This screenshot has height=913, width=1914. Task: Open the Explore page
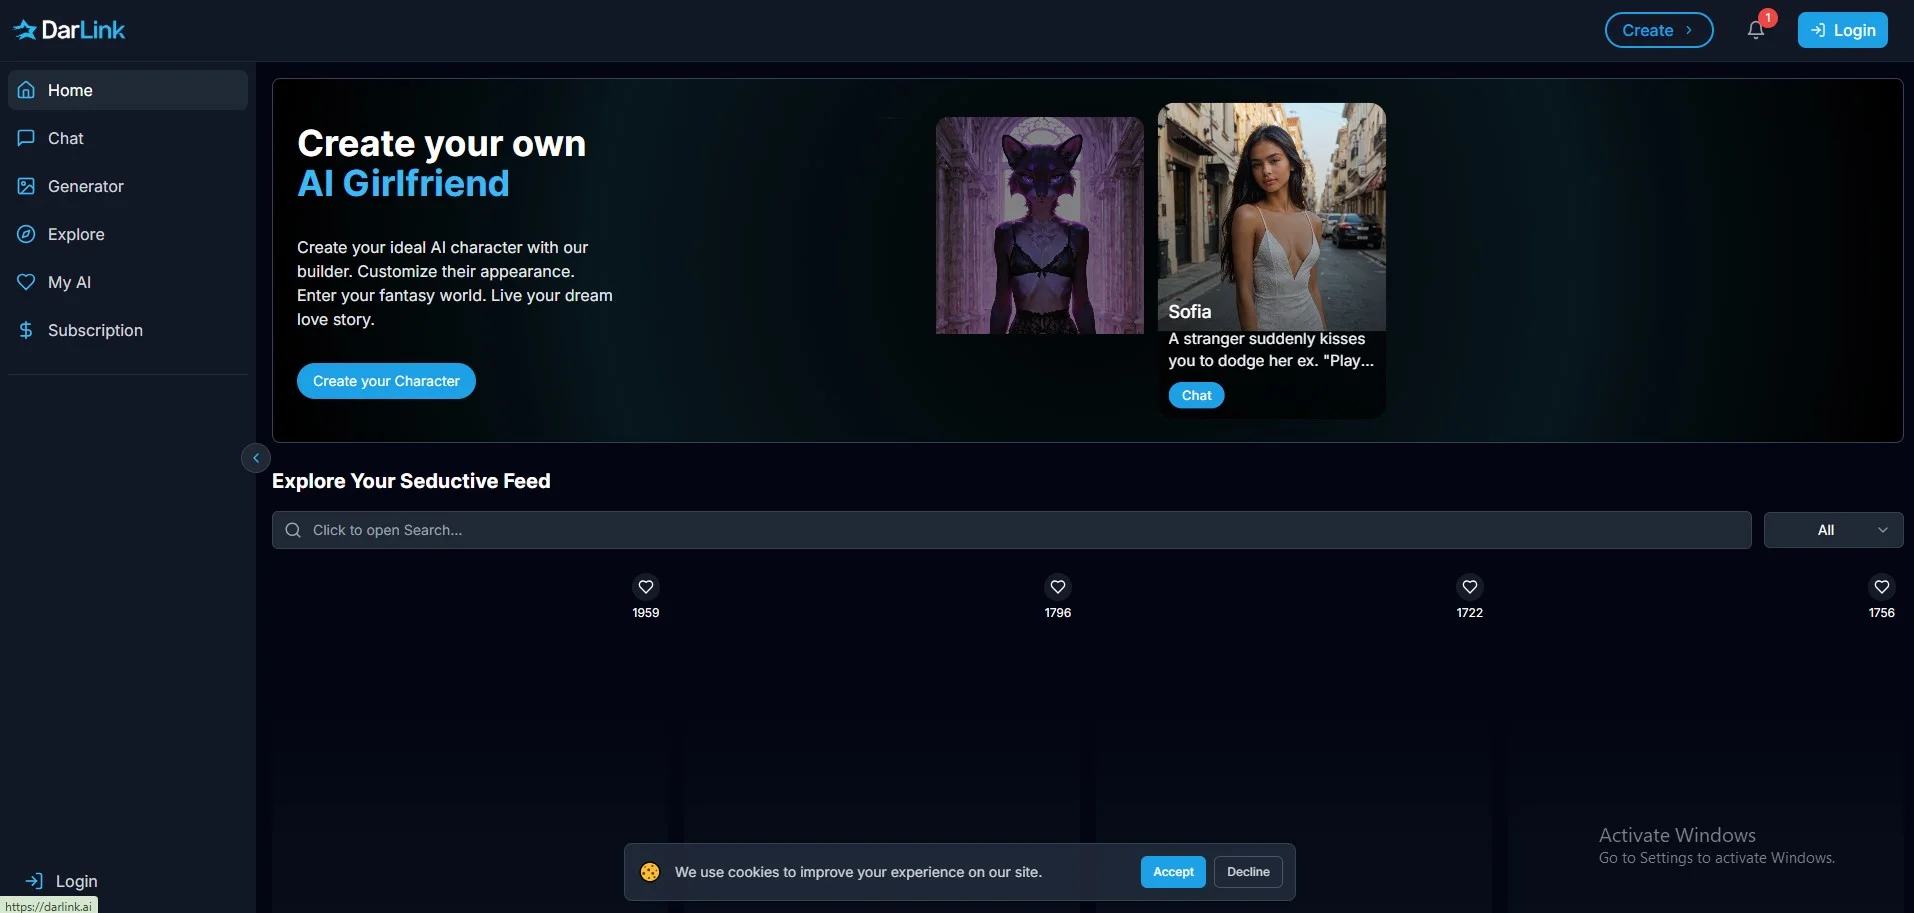click(25, 234)
